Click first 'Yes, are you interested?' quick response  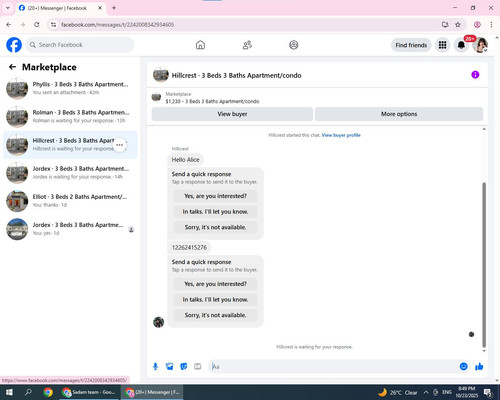(x=215, y=196)
